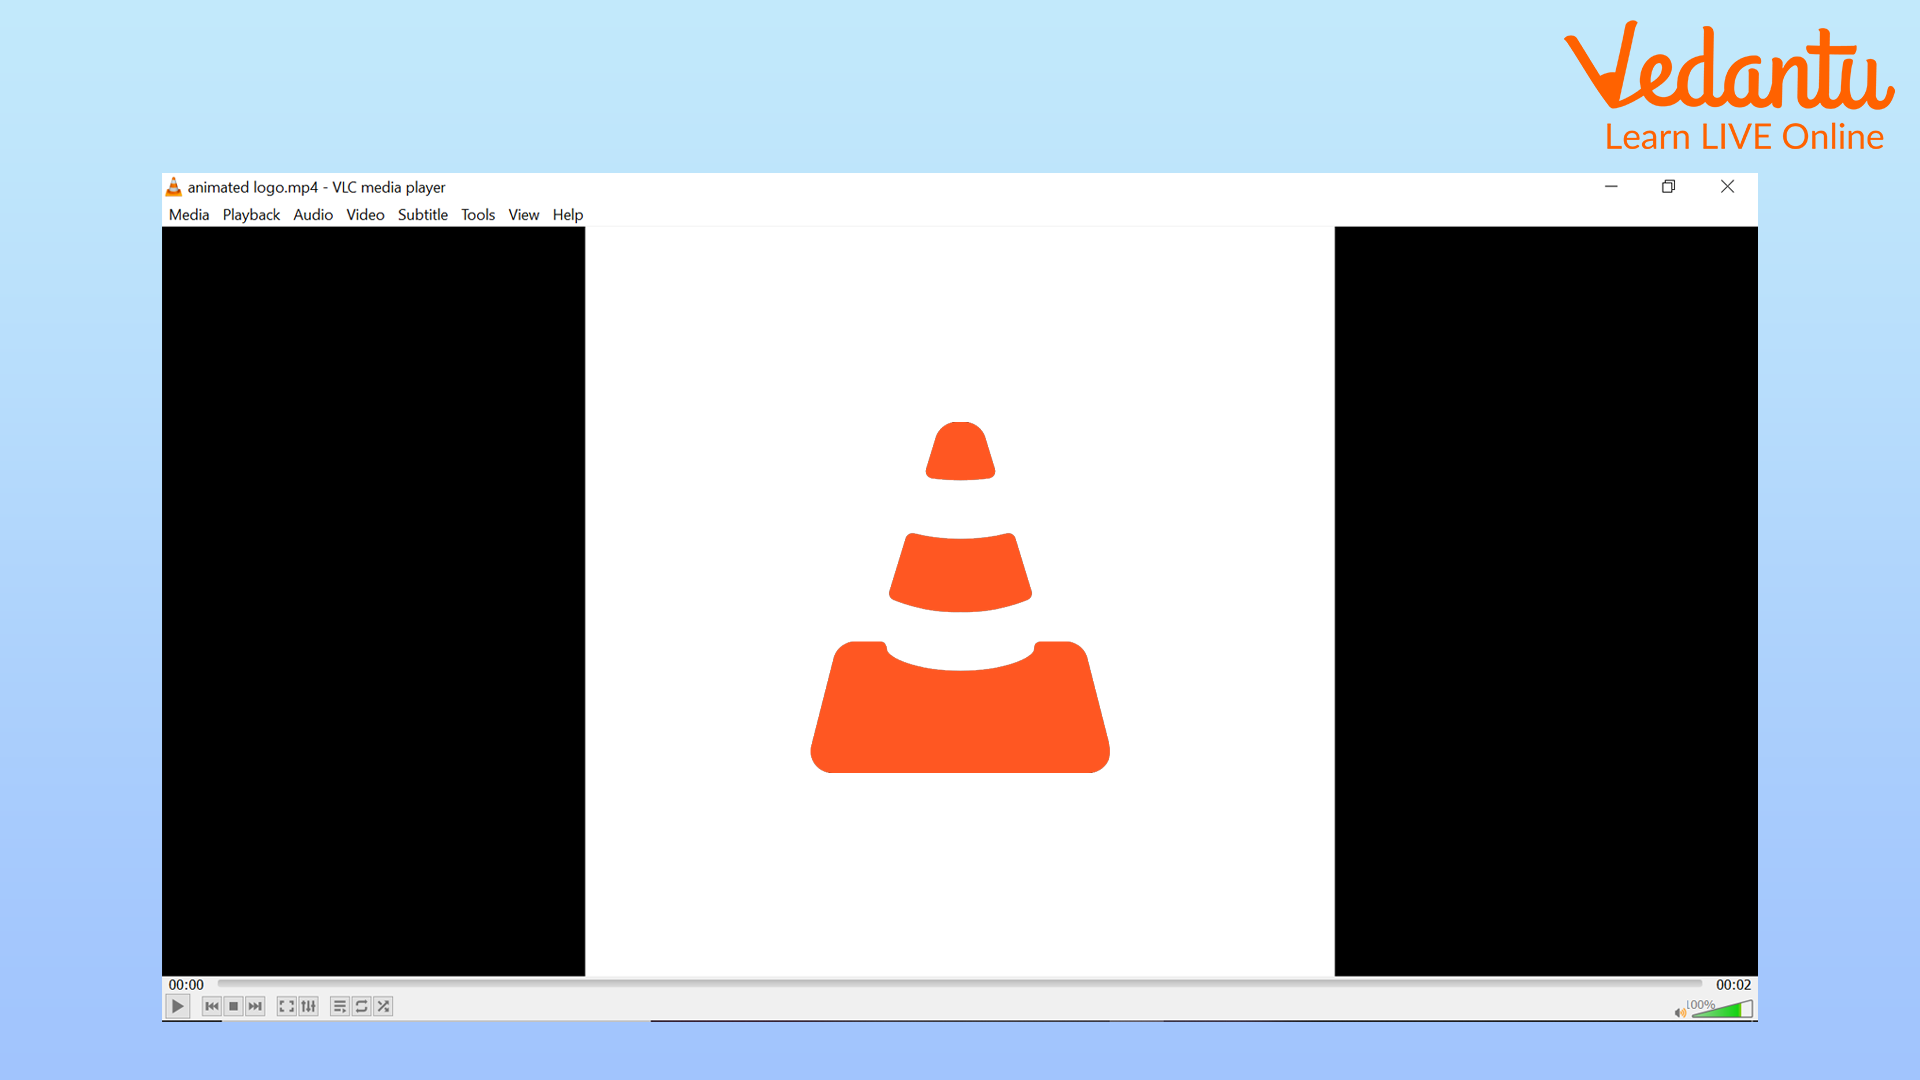Open the Media menu
This screenshot has height=1080, width=1920.
[189, 215]
